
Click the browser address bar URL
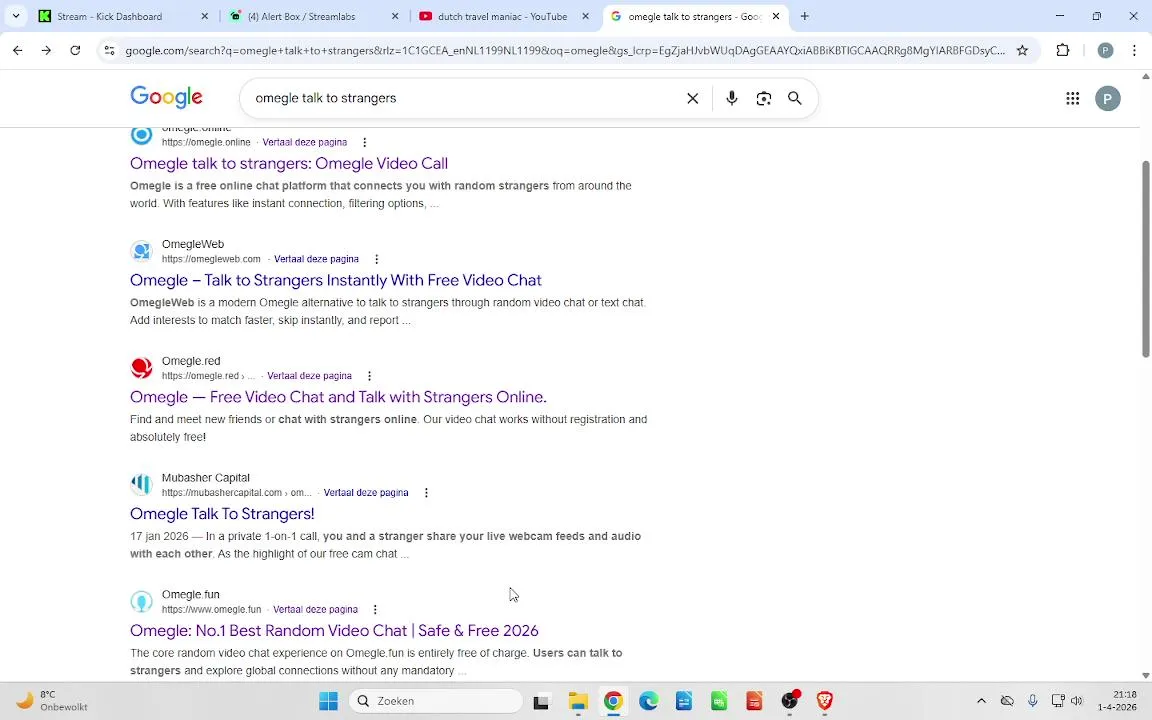point(564,51)
